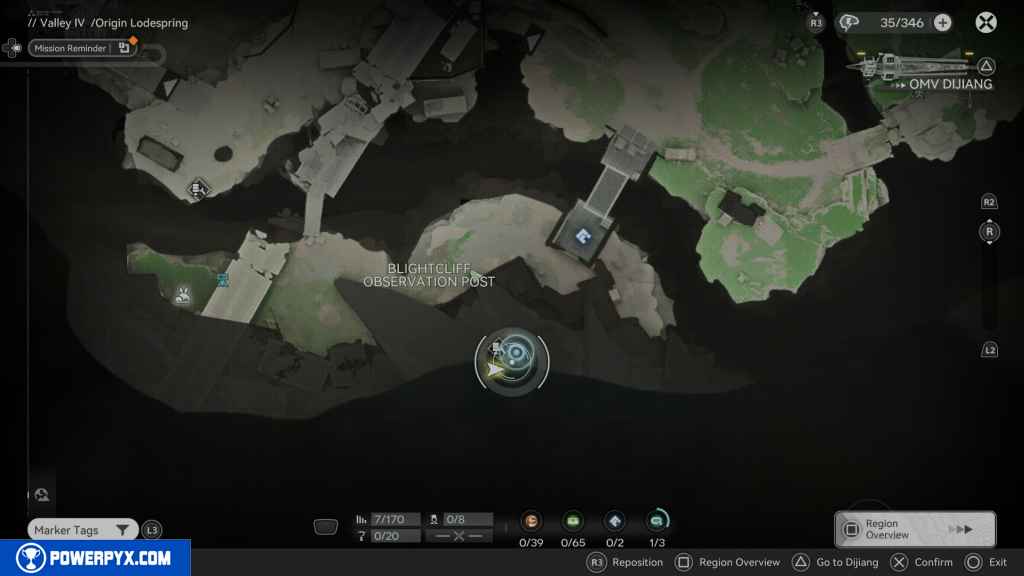Click the plus button beside 35/346 counter
1024x576 pixels.
pos(942,23)
